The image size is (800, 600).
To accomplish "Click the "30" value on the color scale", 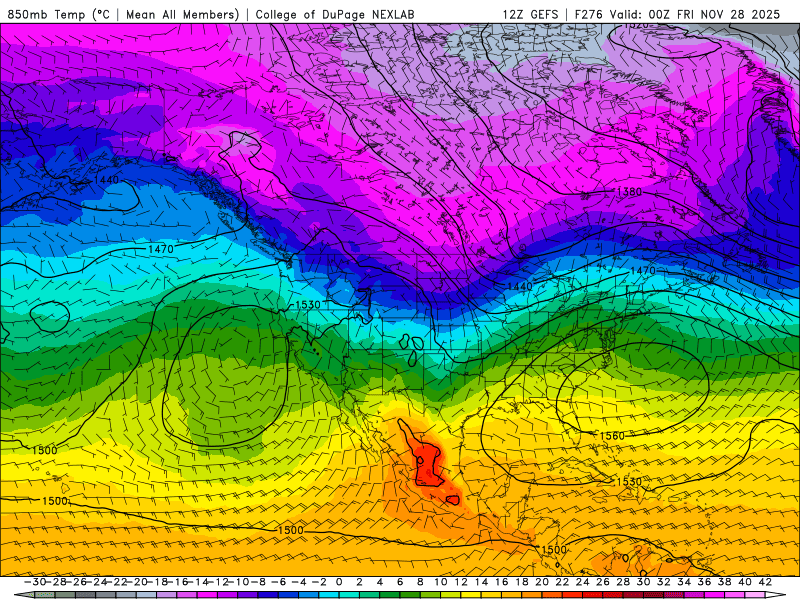I will pos(643,582).
